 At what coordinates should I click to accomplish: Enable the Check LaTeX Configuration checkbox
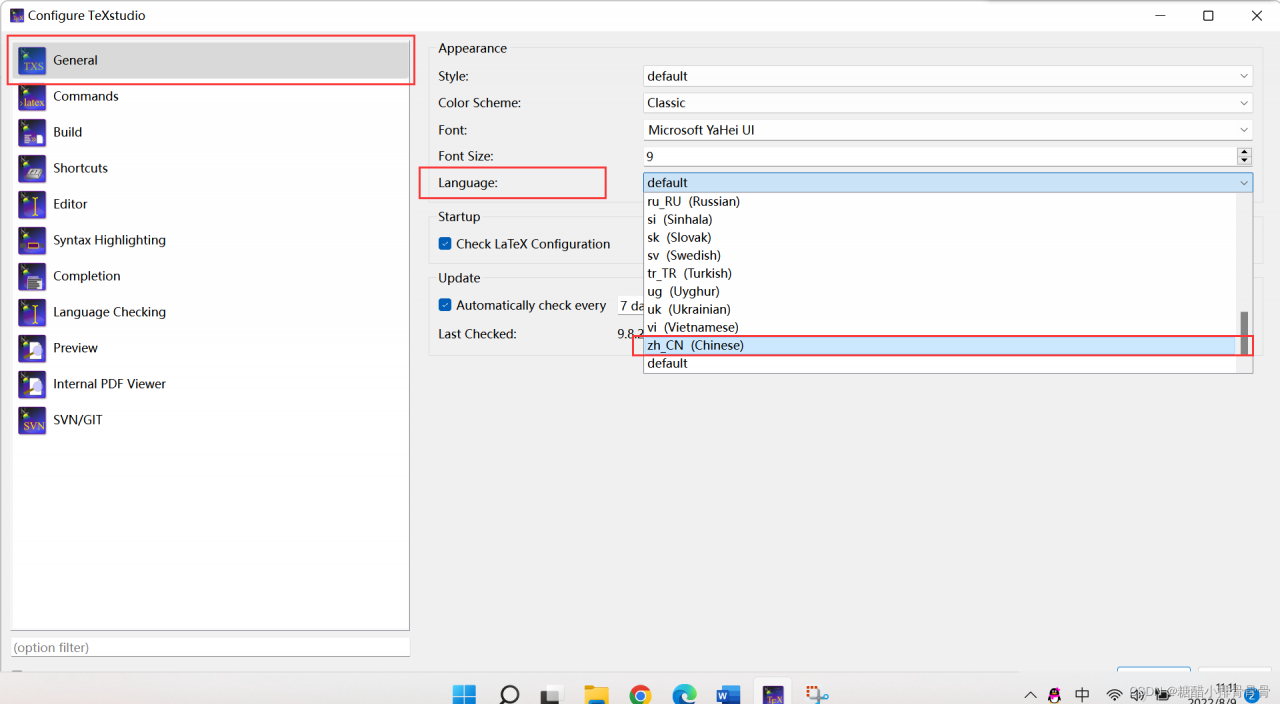point(445,244)
